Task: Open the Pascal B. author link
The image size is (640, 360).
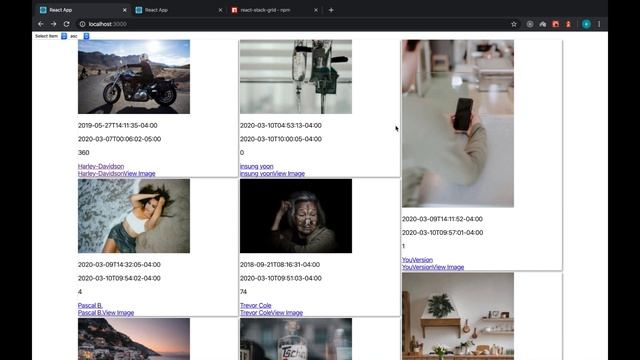Action: 90,305
